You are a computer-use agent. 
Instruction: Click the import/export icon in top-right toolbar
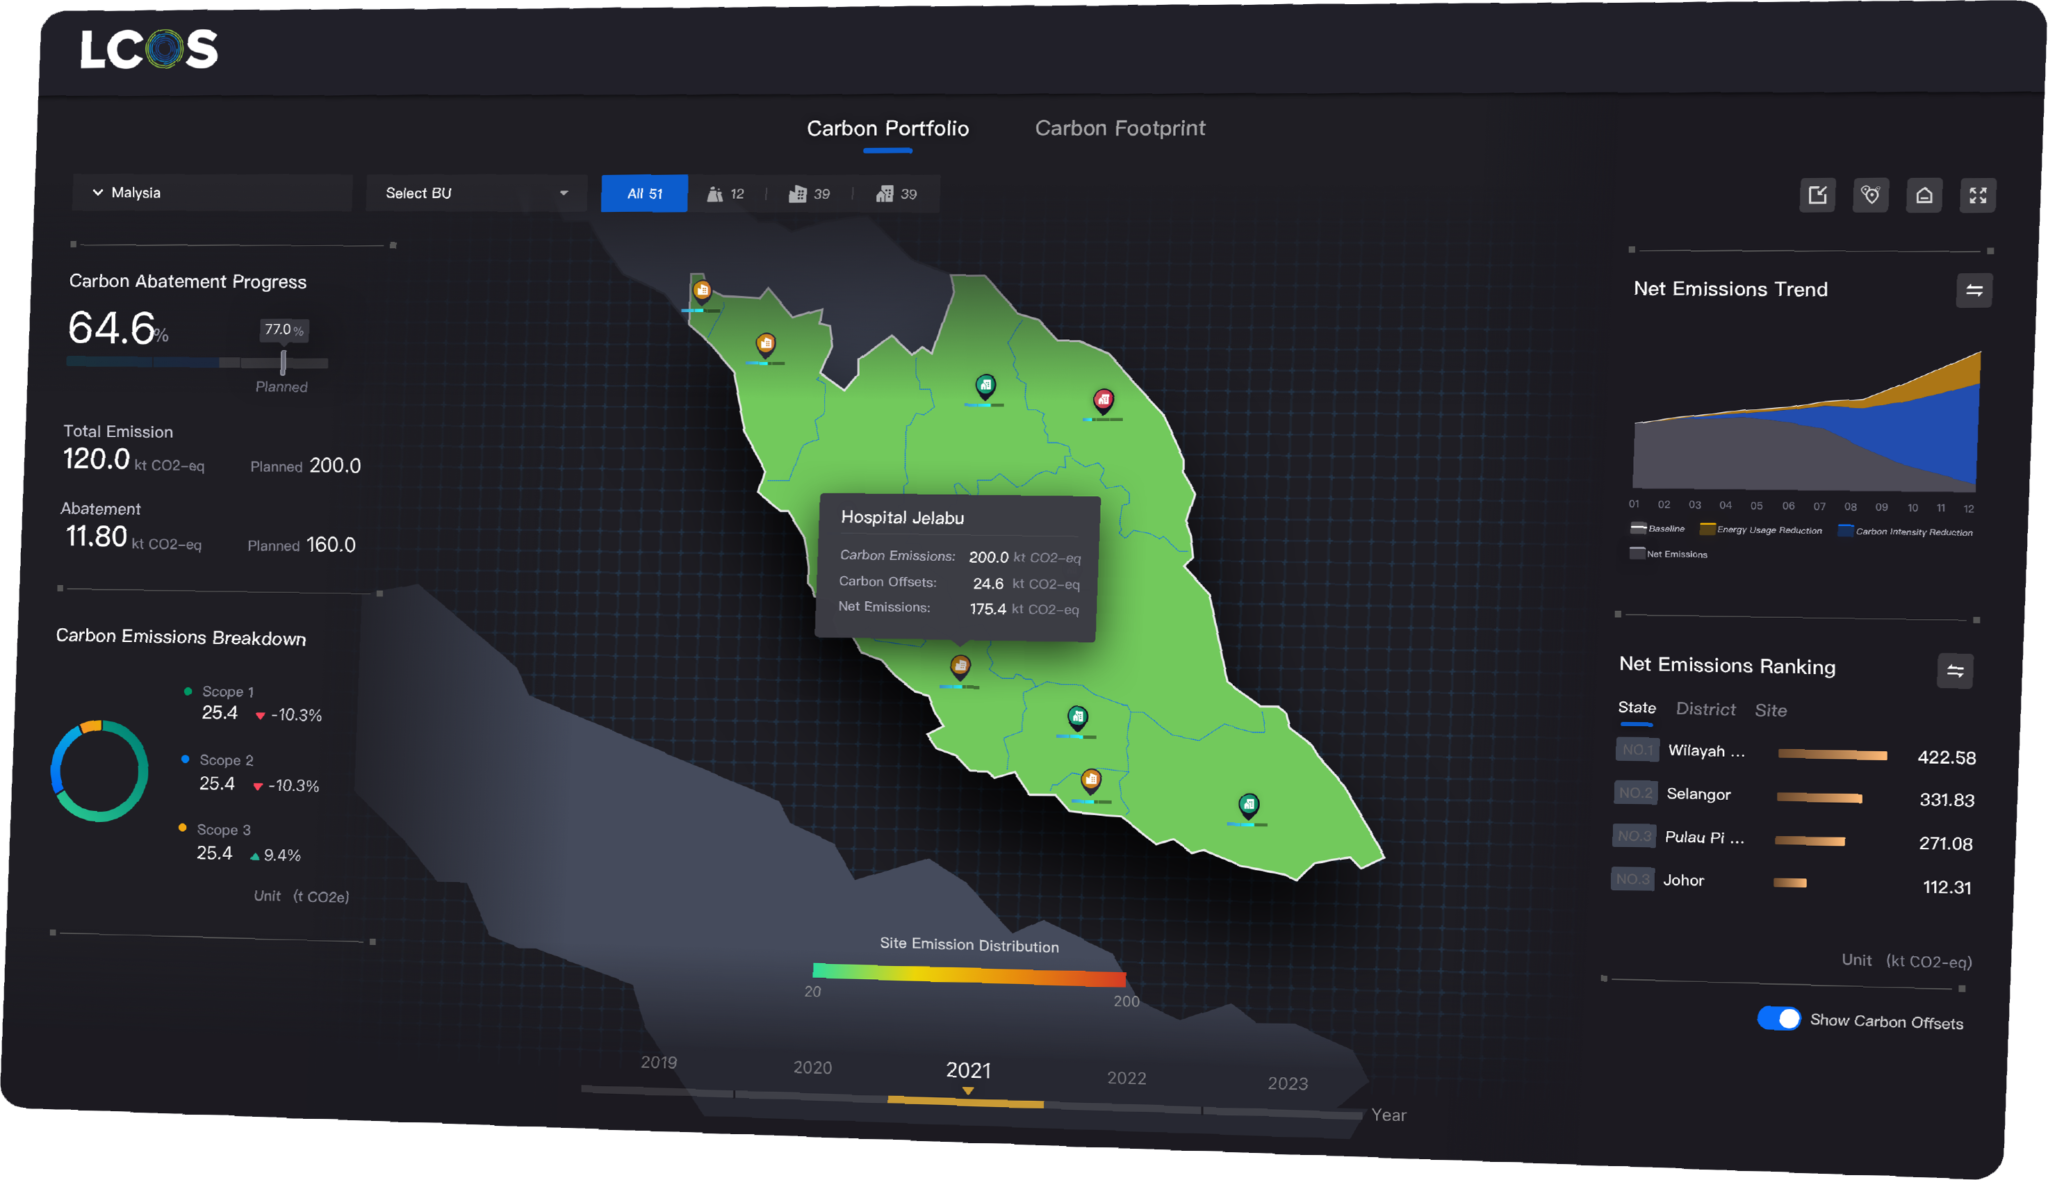pyautogui.click(x=1817, y=195)
